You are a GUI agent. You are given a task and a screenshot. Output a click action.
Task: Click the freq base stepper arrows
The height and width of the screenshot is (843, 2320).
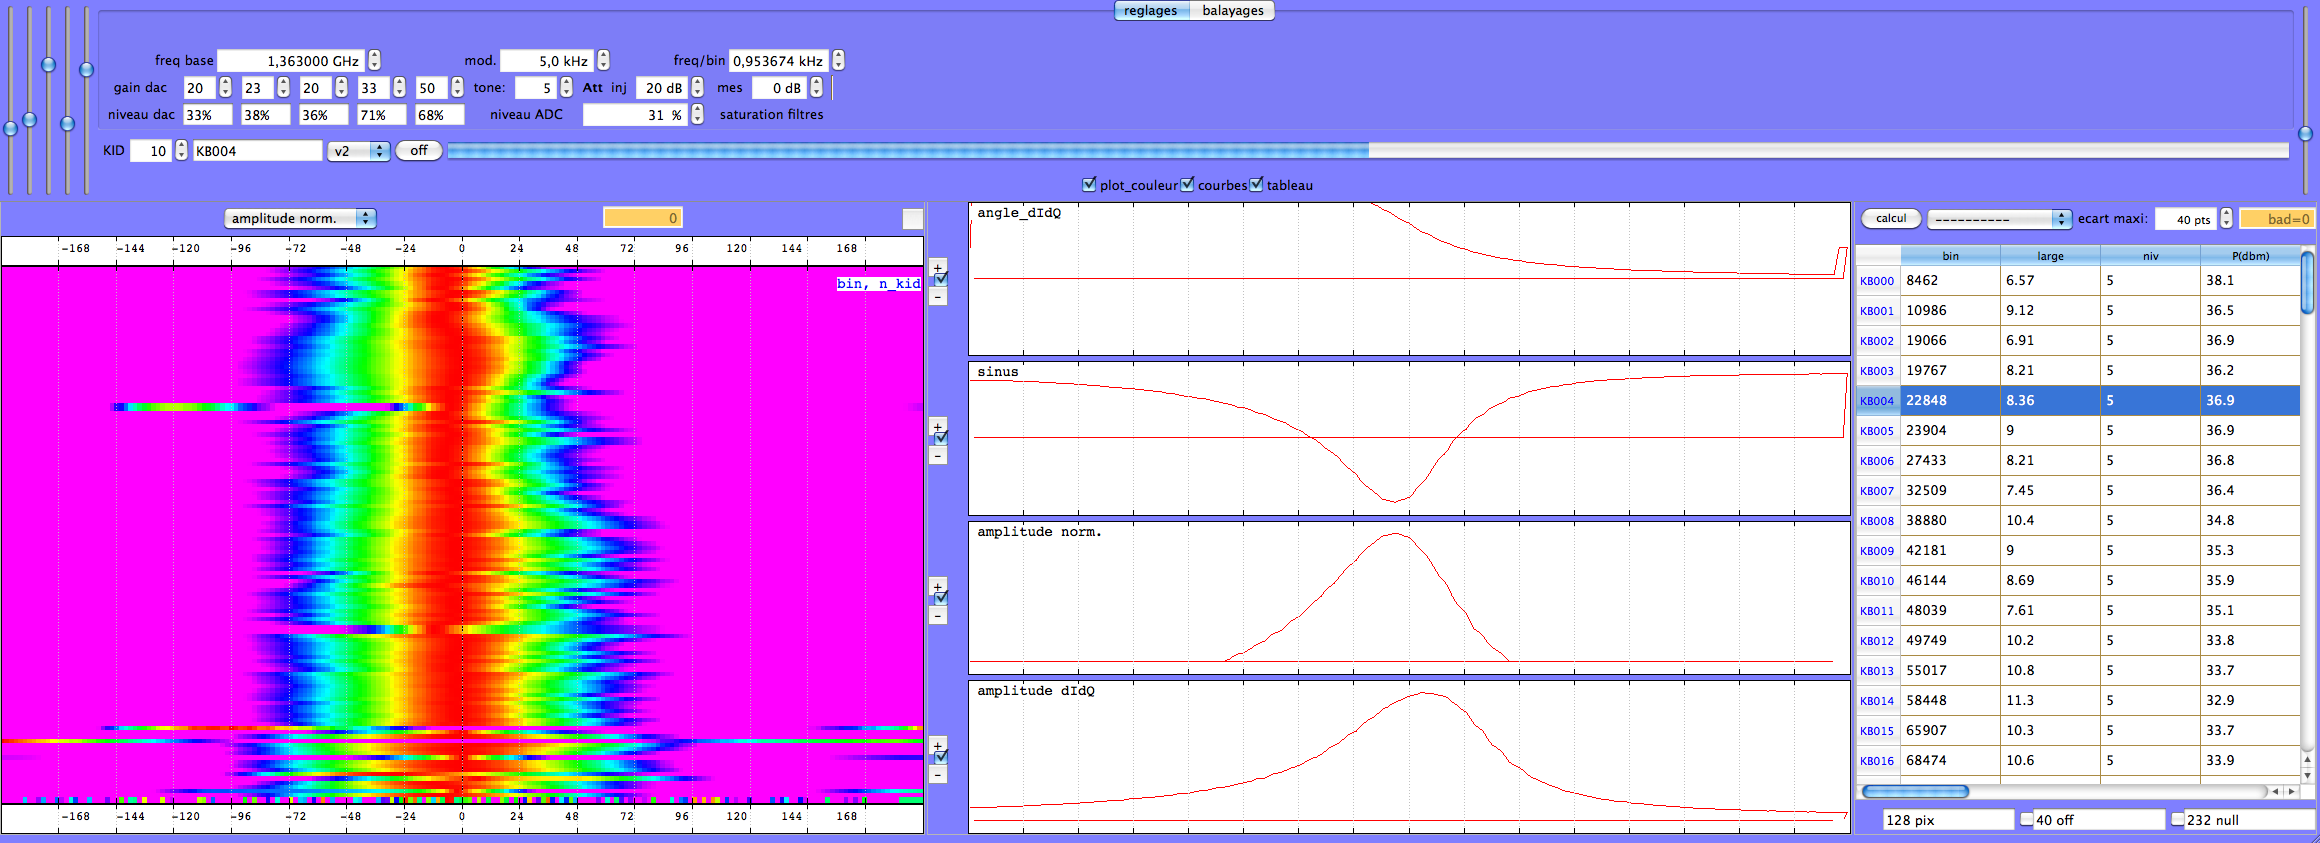coord(374,61)
